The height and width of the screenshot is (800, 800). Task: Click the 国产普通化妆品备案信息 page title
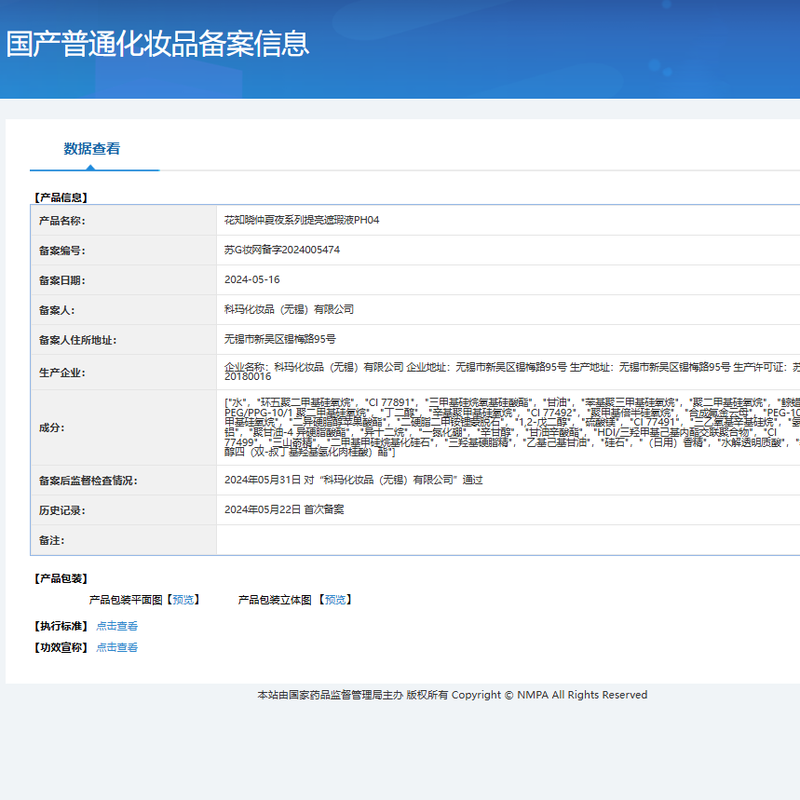(158, 44)
